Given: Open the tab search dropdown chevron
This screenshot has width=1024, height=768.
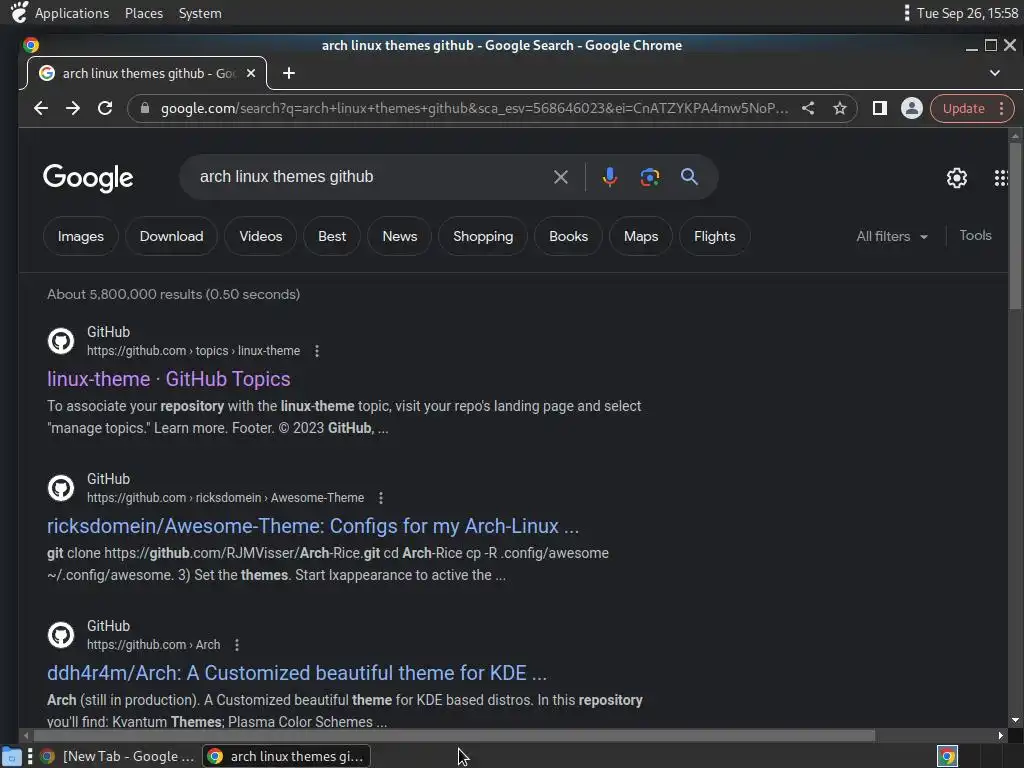Looking at the screenshot, I should (x=995, y=73).
